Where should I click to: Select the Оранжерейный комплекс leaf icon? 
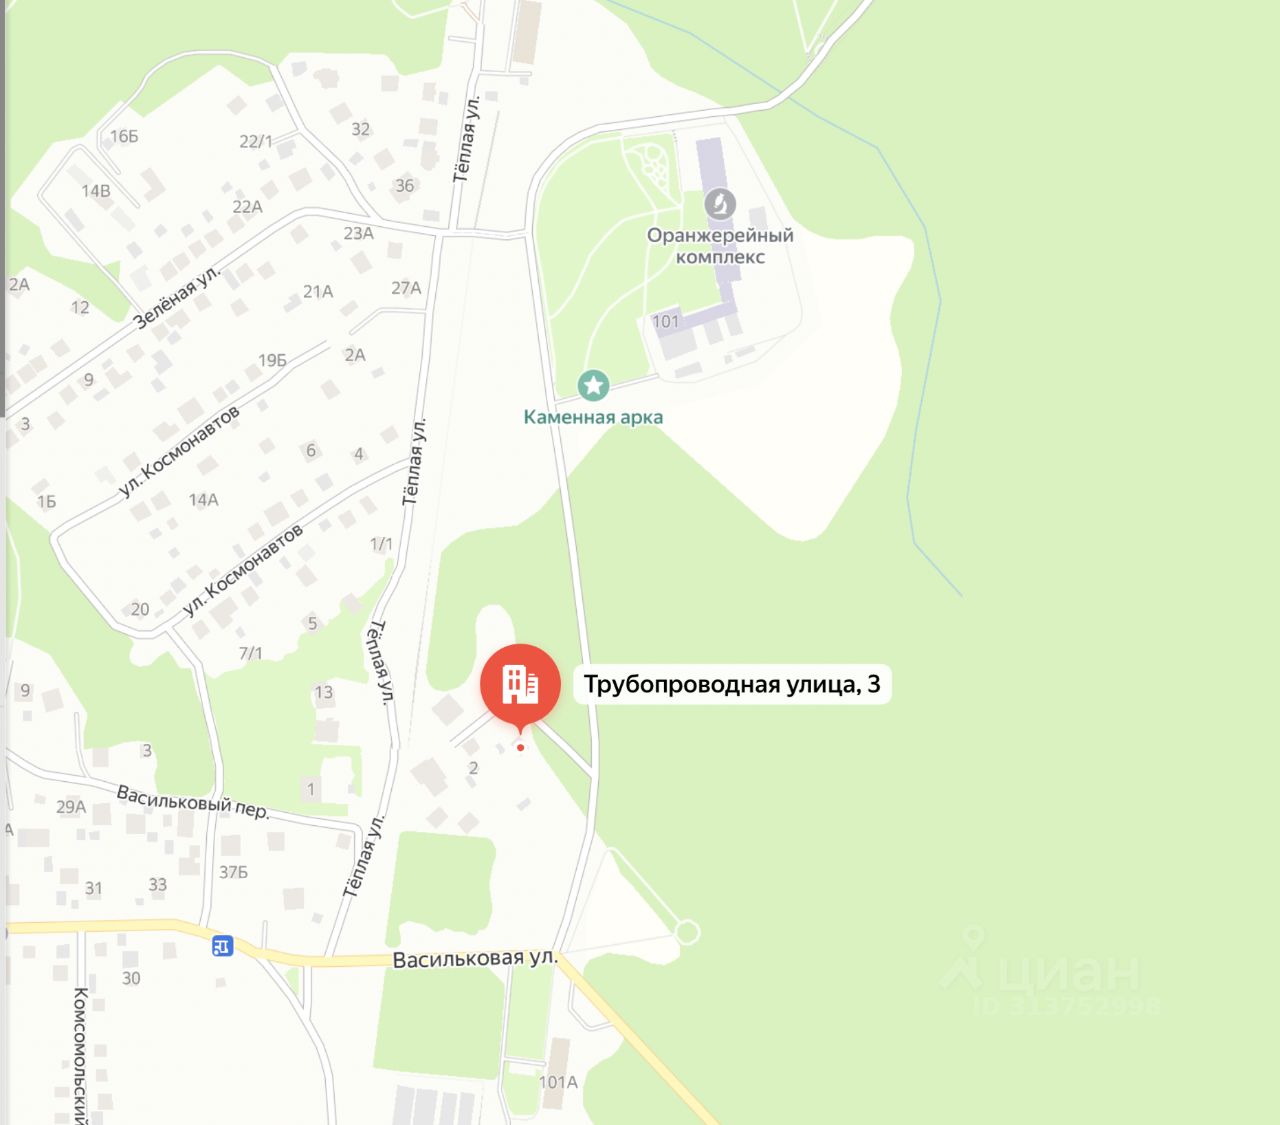[720, 205]
